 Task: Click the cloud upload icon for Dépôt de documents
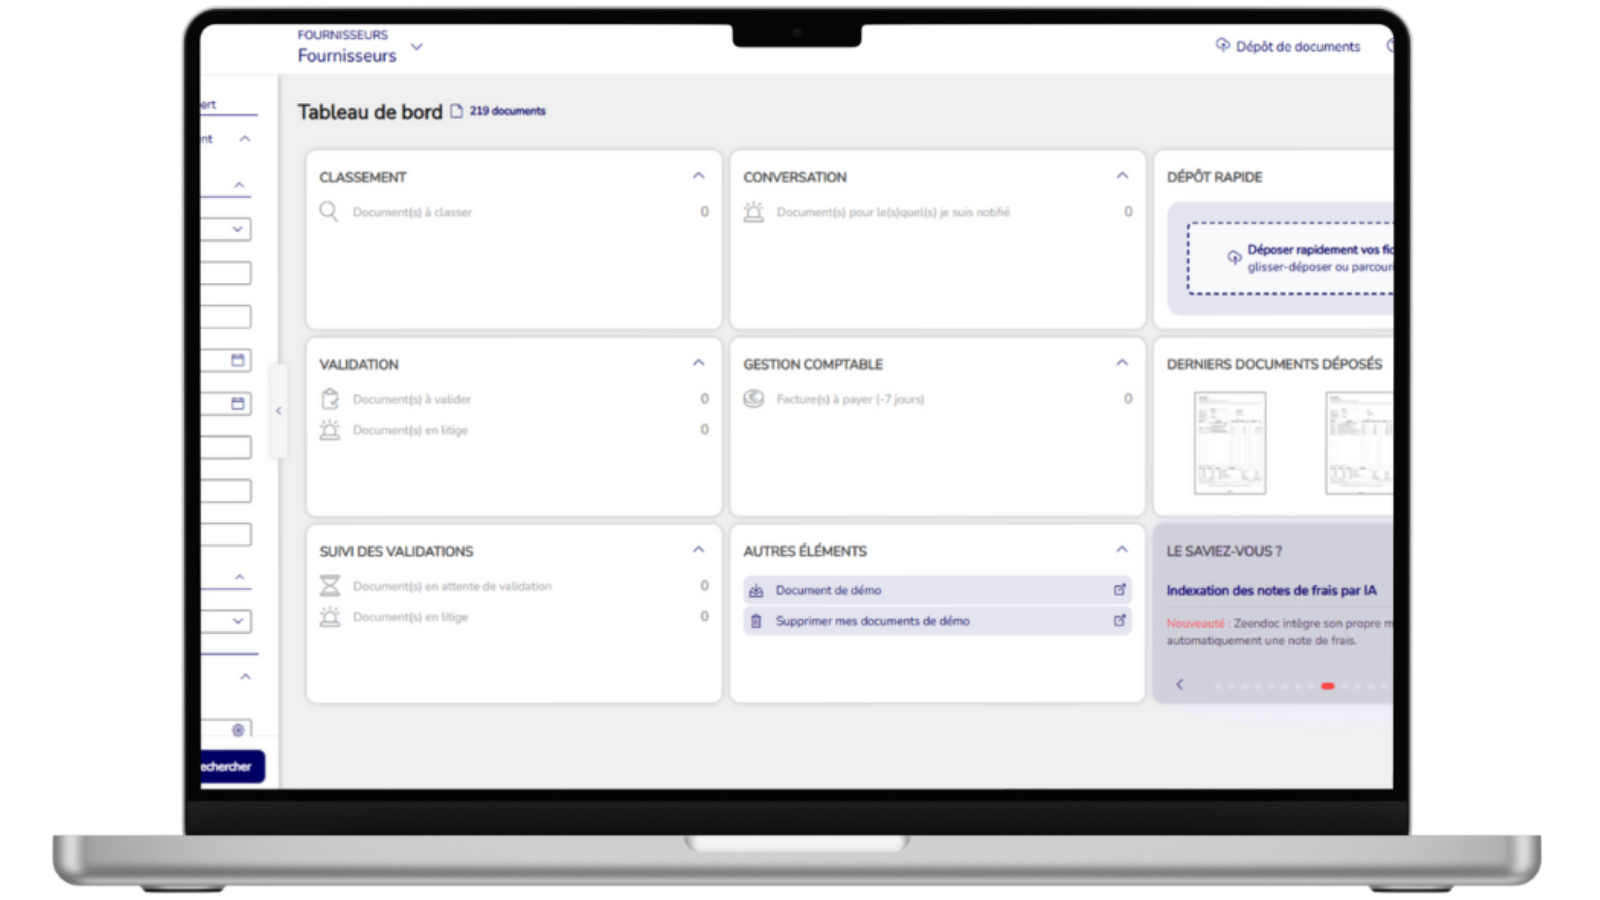click(x=1222, y=45)
